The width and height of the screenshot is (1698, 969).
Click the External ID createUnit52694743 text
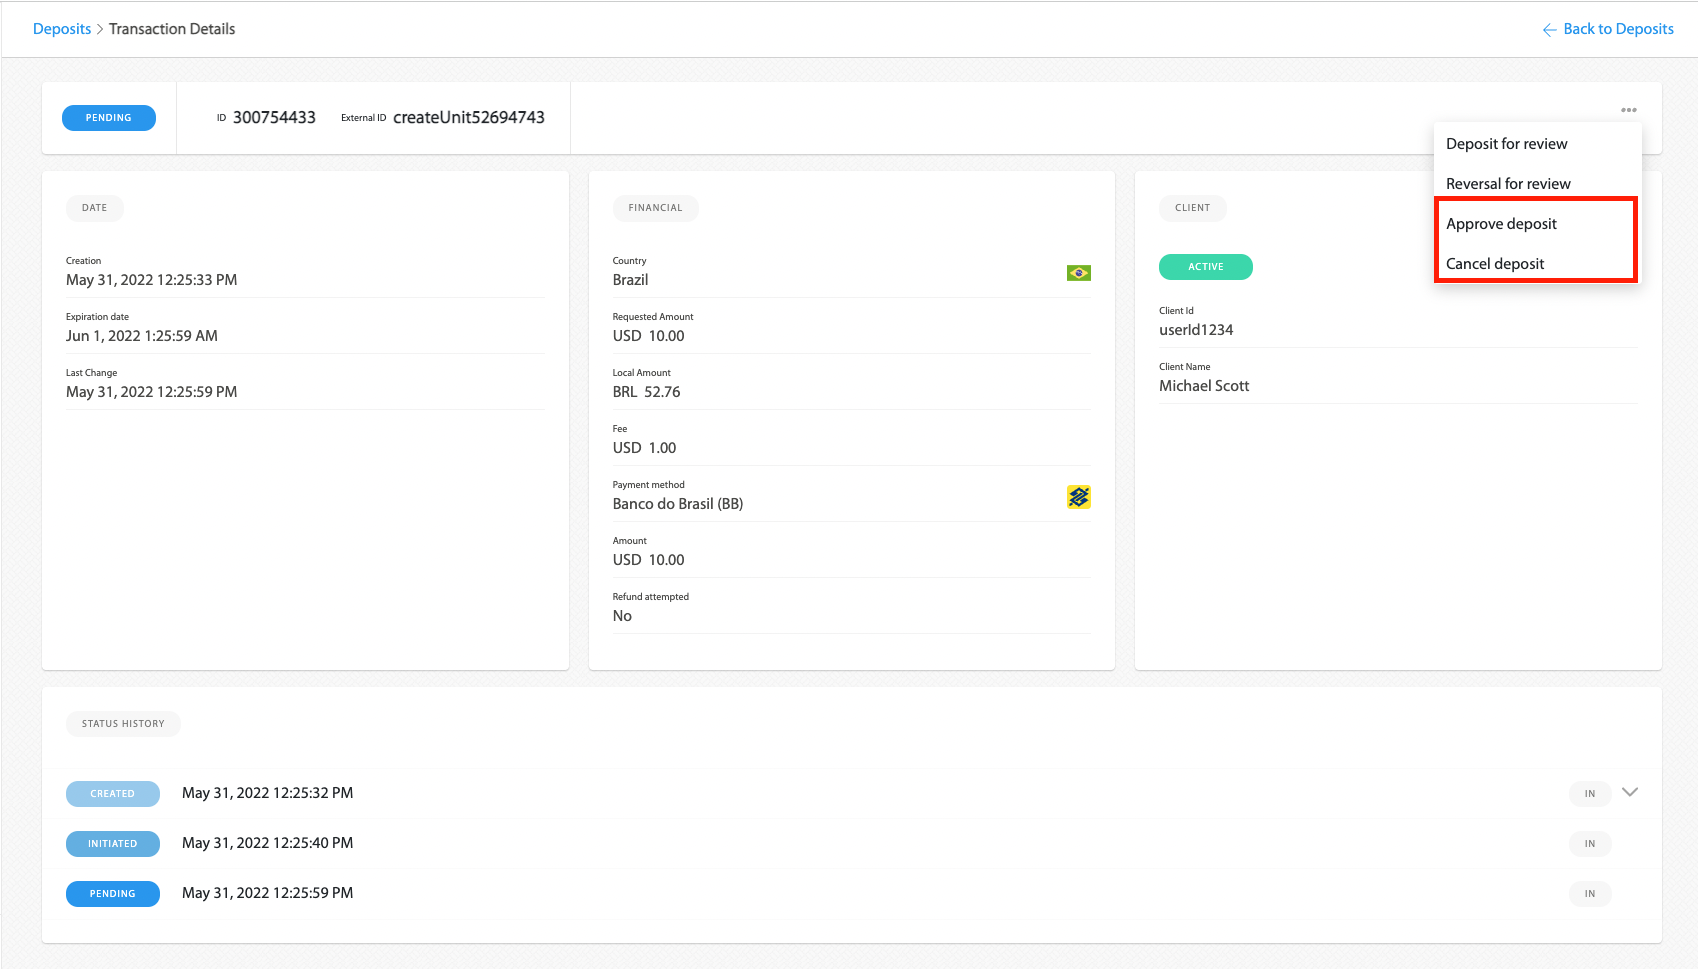[468, 118]
